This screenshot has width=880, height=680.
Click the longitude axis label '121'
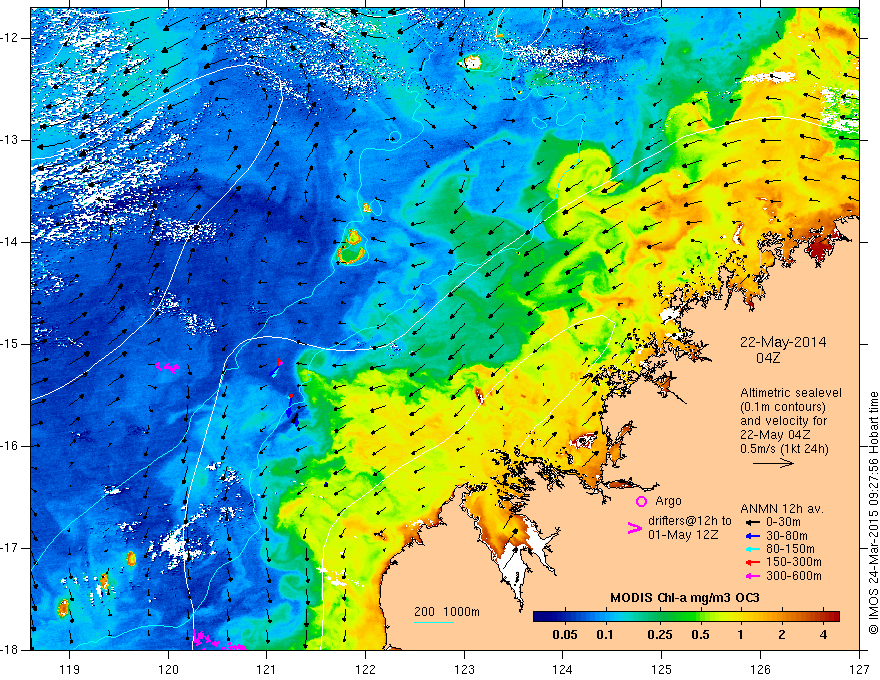coord(266,670)
